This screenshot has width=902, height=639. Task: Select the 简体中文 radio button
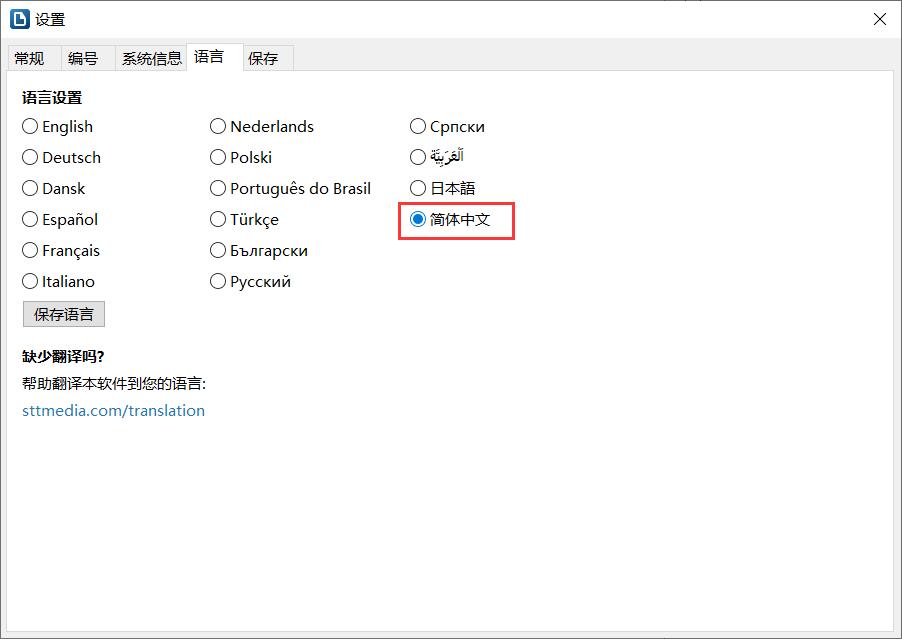[450, 220]
